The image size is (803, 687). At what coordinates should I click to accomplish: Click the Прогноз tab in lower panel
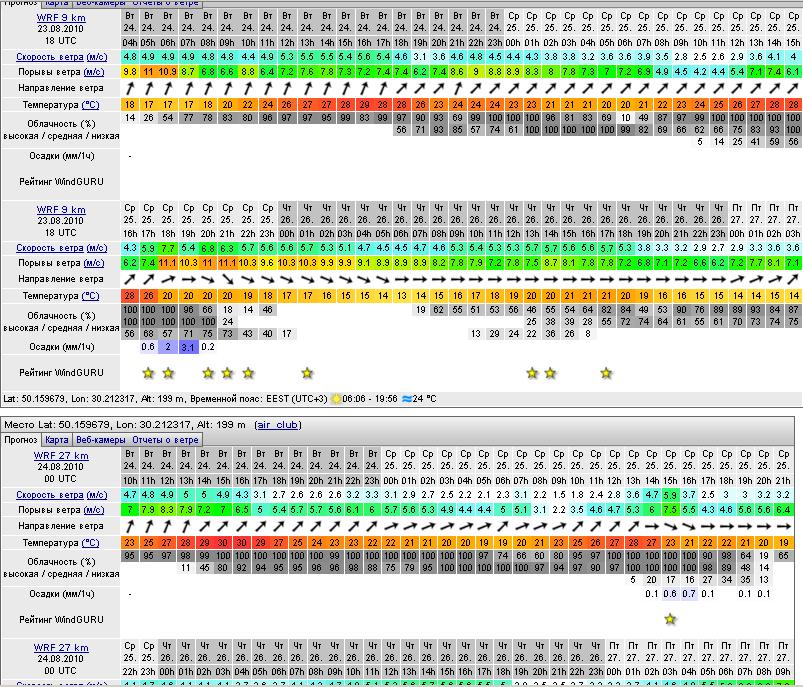pos(20,439)
